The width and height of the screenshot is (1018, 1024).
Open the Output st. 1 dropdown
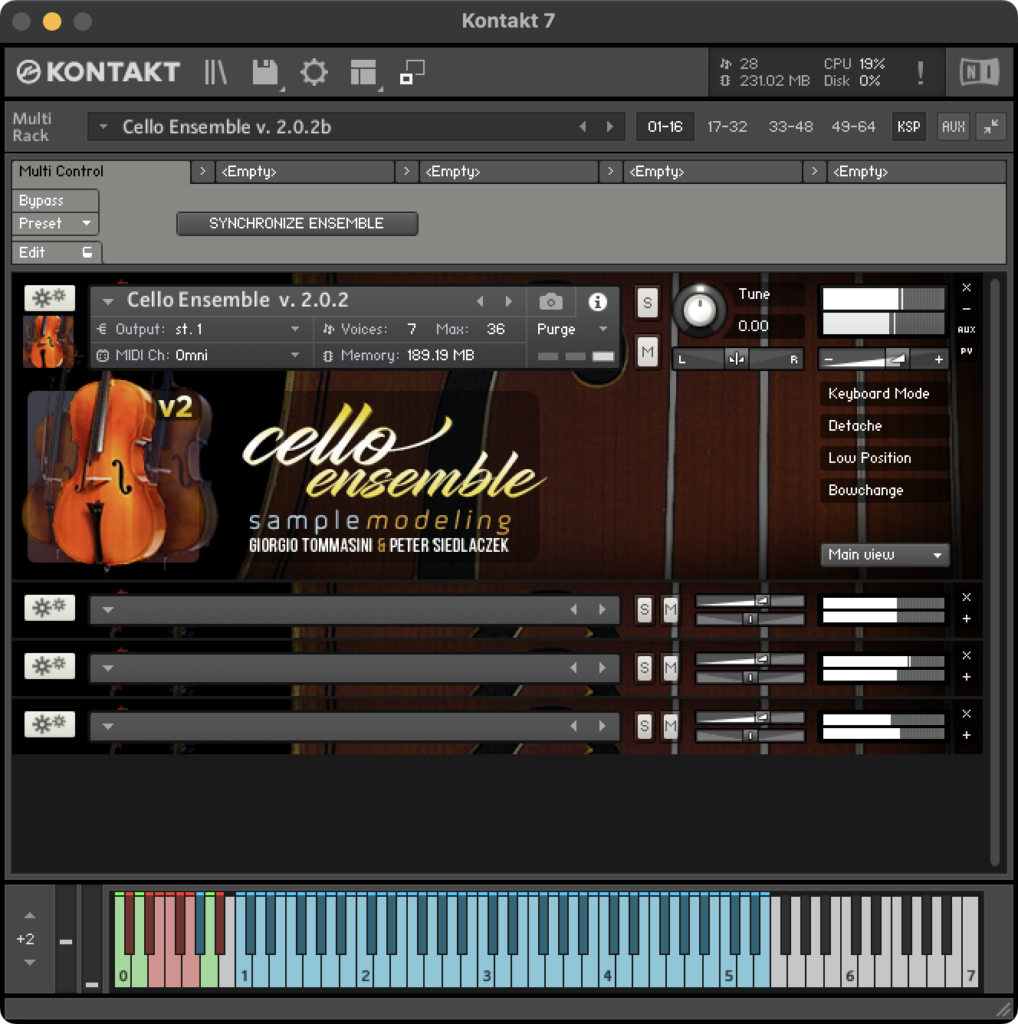[200, 329]
